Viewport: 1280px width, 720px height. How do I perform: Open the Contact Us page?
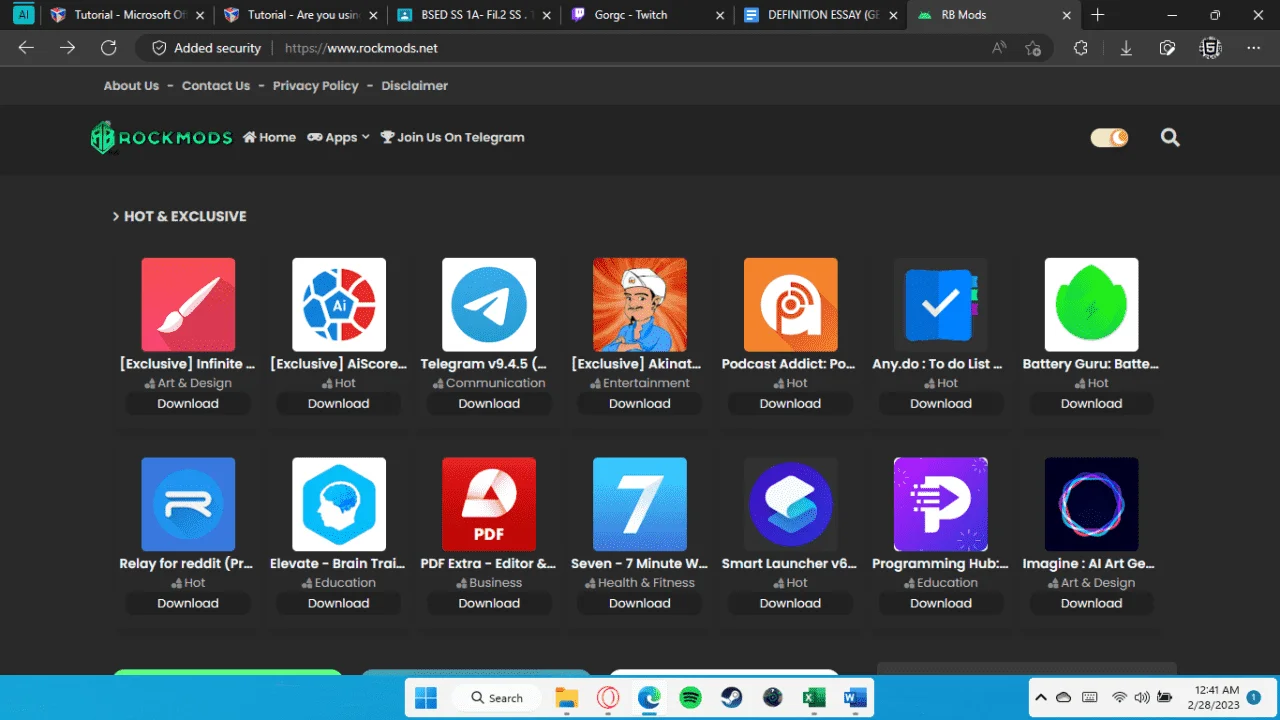[x=216, y=86]
